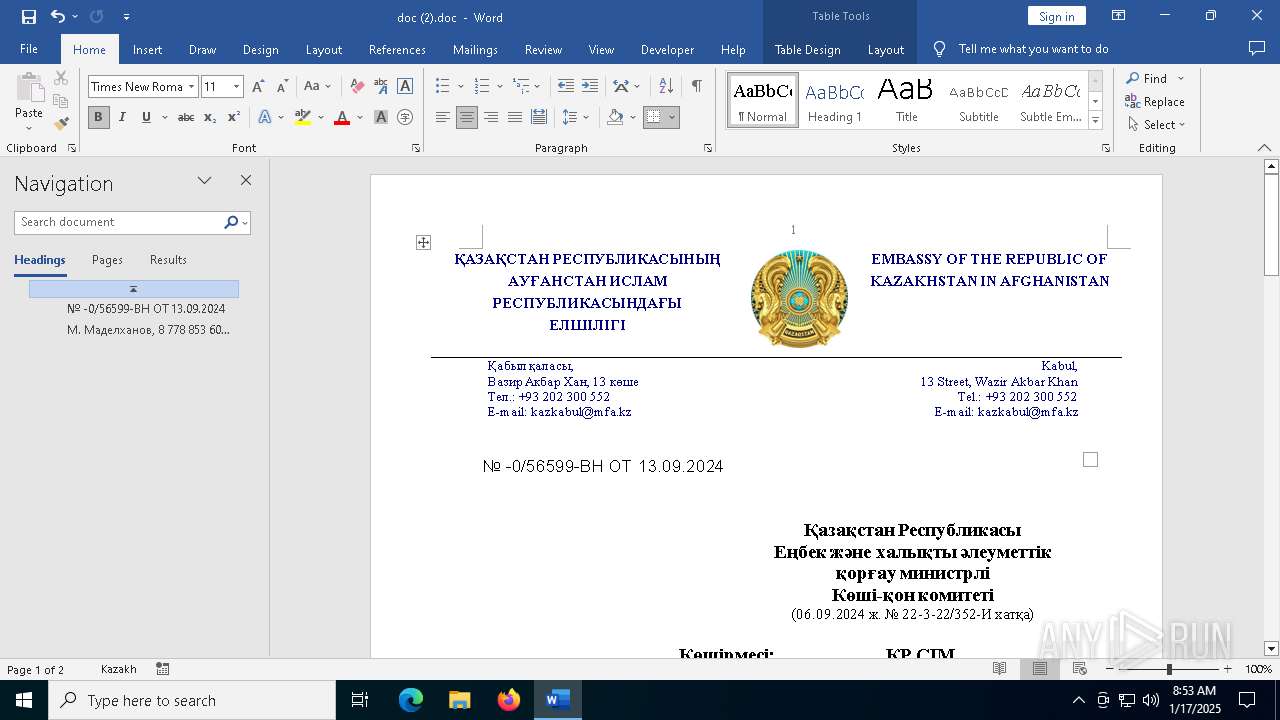Image resolution: width=1280 pixels, height=720 pixels.
Task: Open the Table Design tab
Action: (808, 49)
